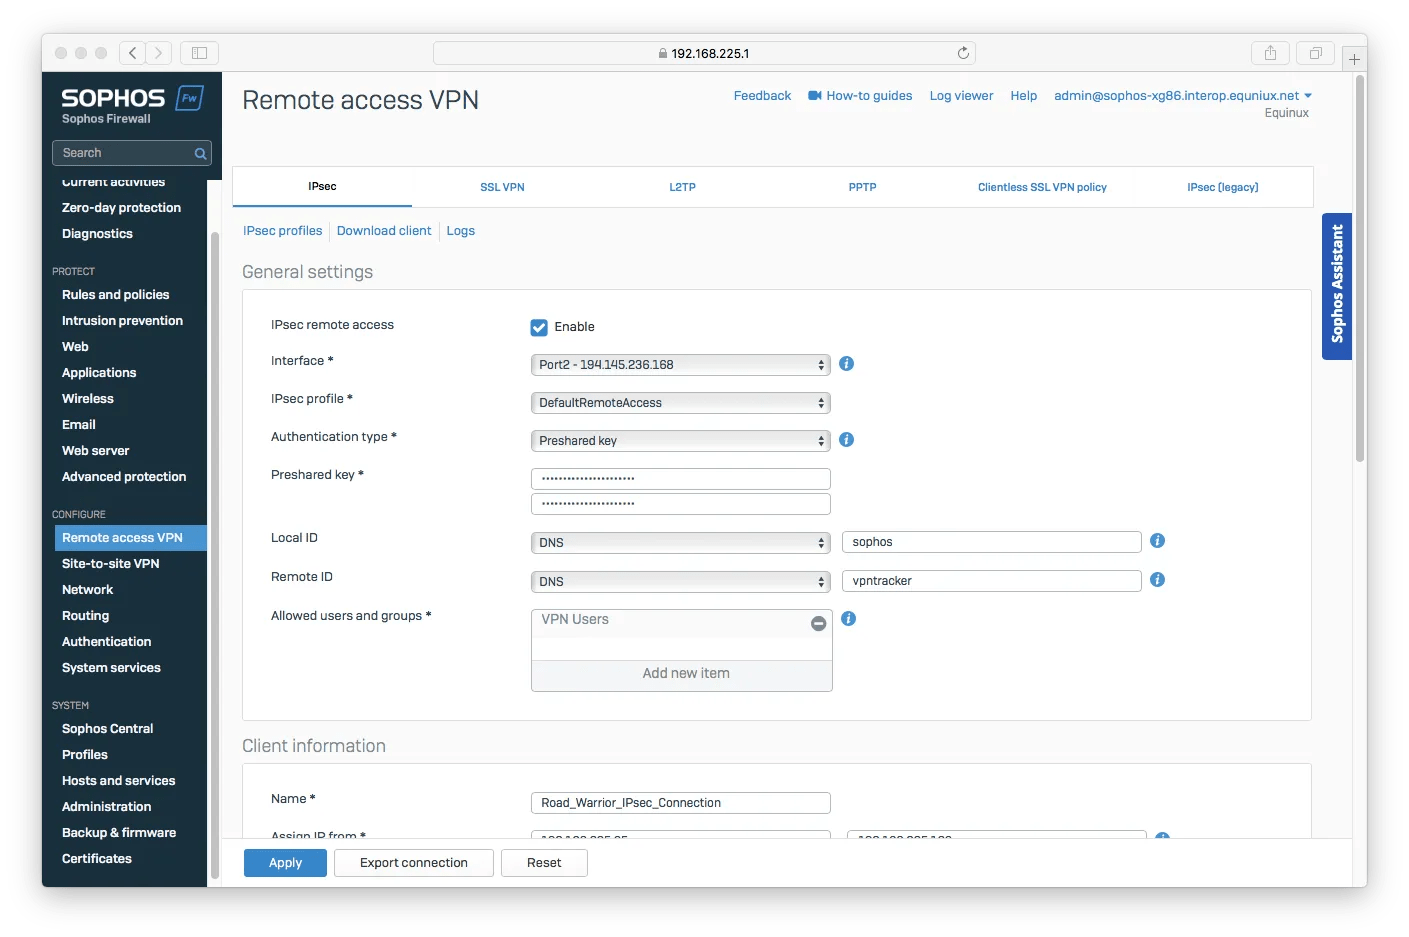
Task: Click the info icon beside Authentication type
Action: coord(846,440)
